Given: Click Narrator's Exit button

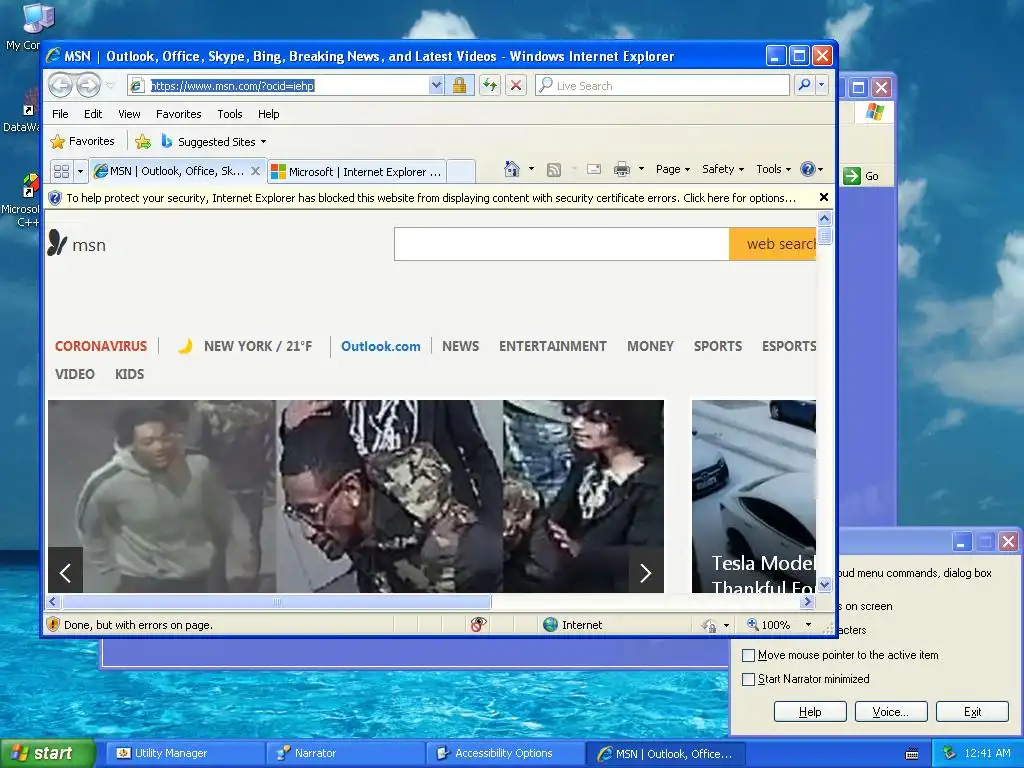Looking at the screenshot, I should coord(972,712).
